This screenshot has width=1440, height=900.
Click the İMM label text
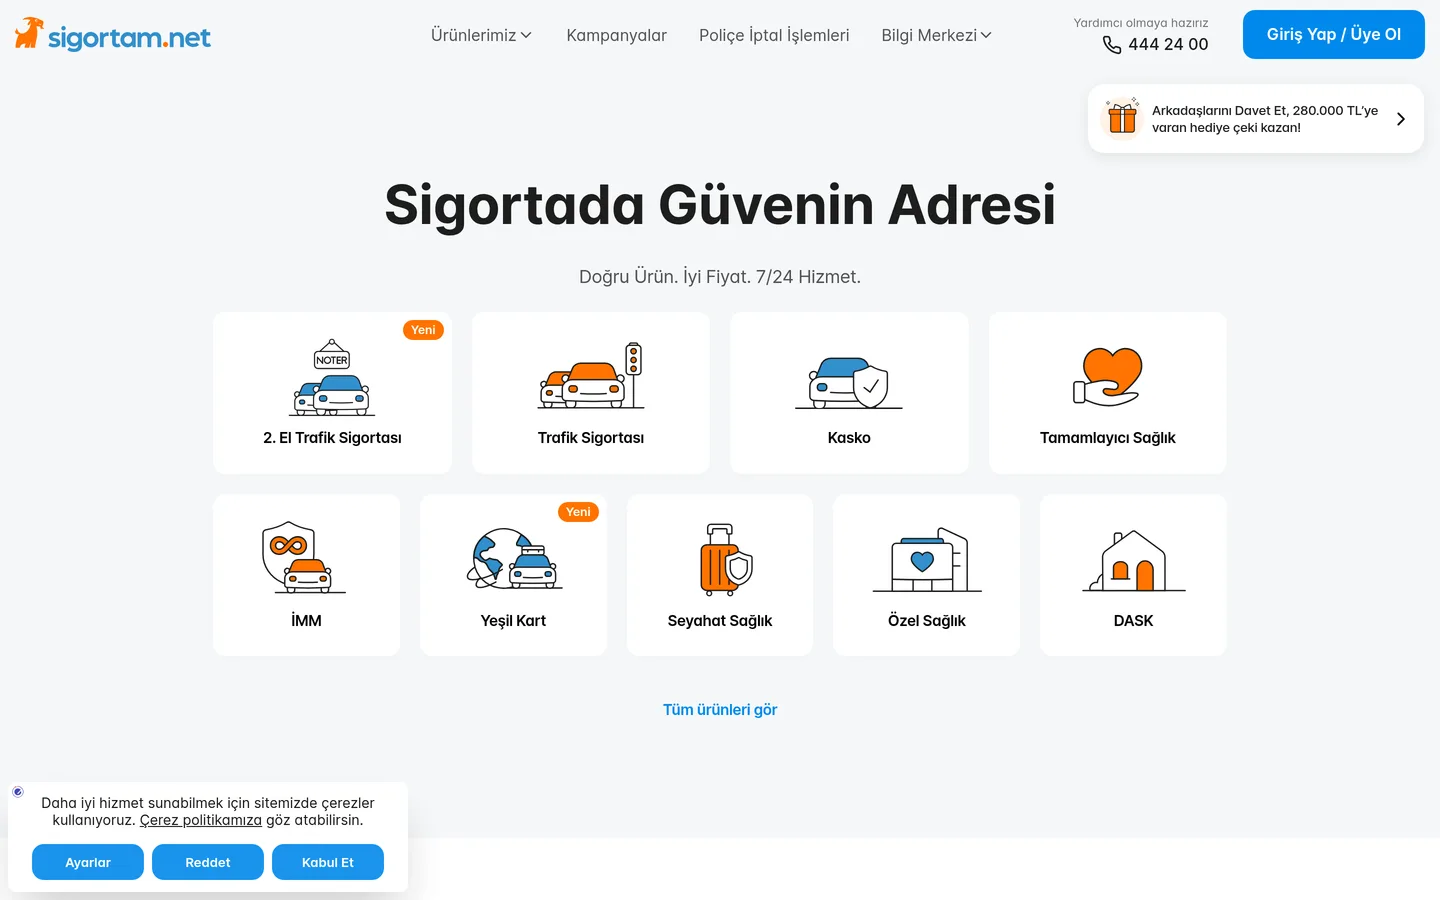click(306, 620)
